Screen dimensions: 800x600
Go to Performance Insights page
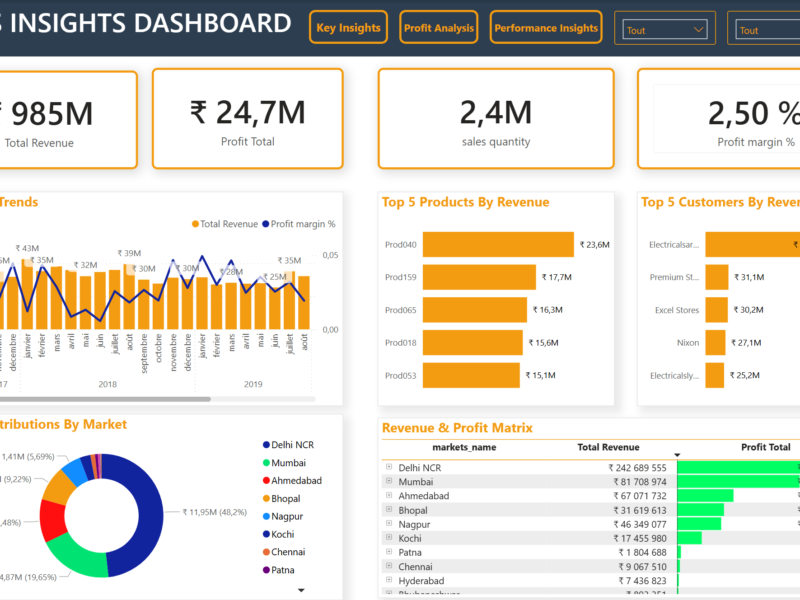(x=546, y=28)
